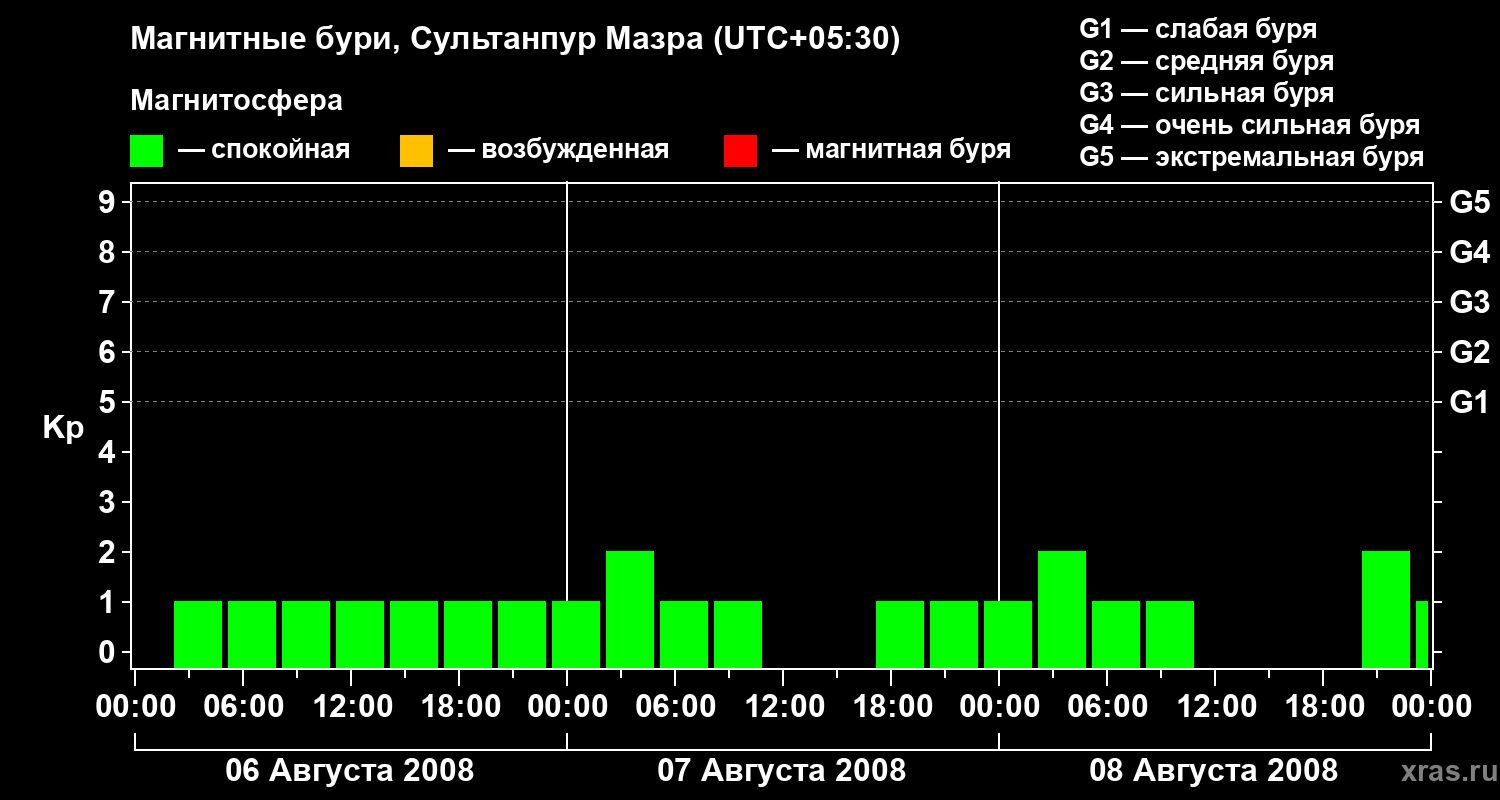Click the 'G1 — слабая буря' line
This screenshot has height=800, width=1500.
(x=1198, y=29)
